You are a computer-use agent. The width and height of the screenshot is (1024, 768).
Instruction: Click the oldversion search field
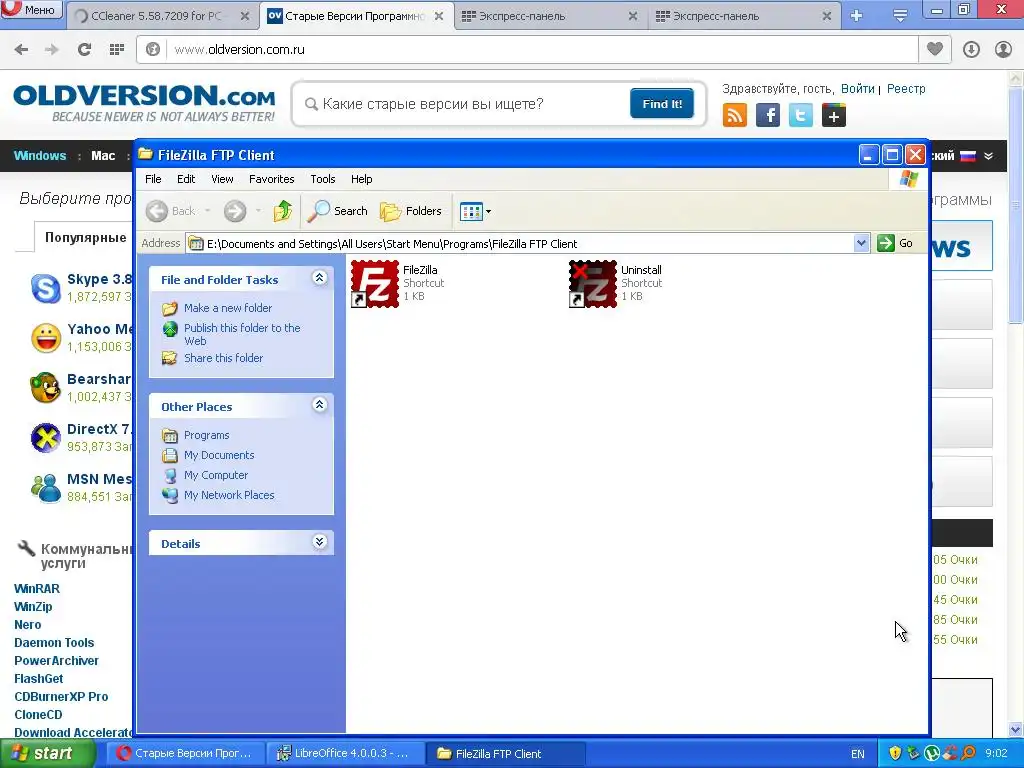pyautogui.click(x=465, y=104)
